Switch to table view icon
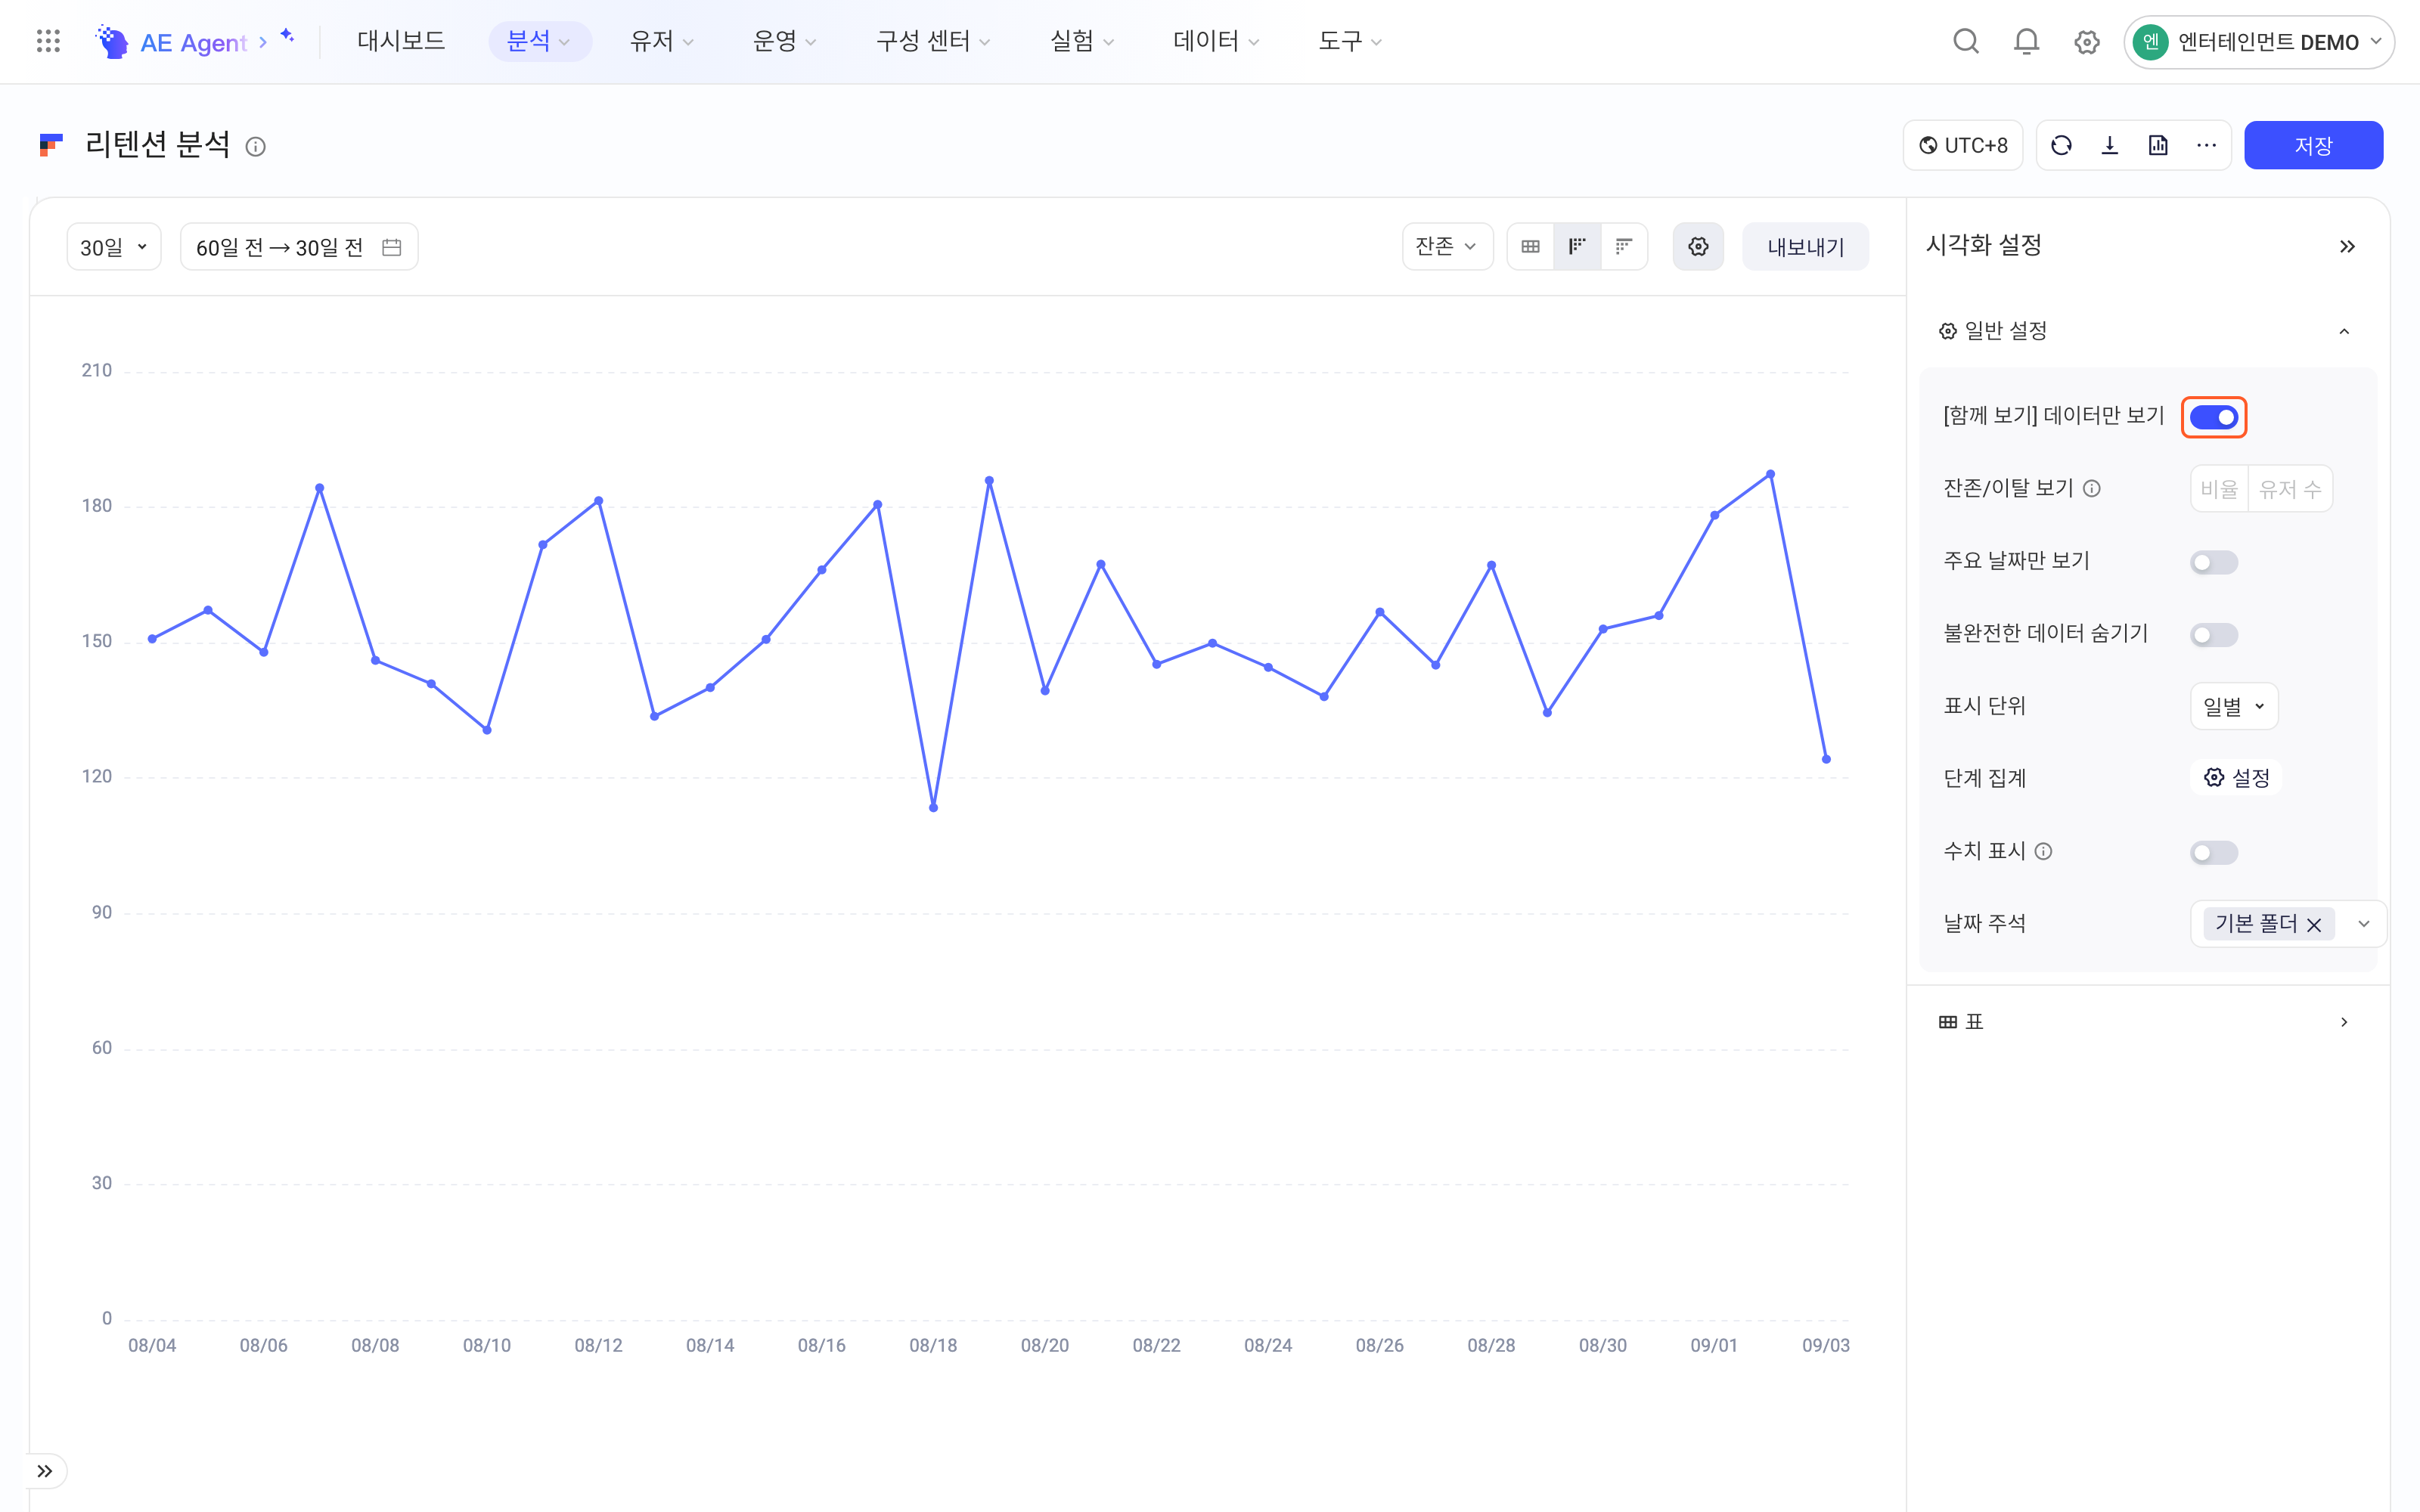Viewport: 2420px width, 1512px height. tap(1530, 246)
